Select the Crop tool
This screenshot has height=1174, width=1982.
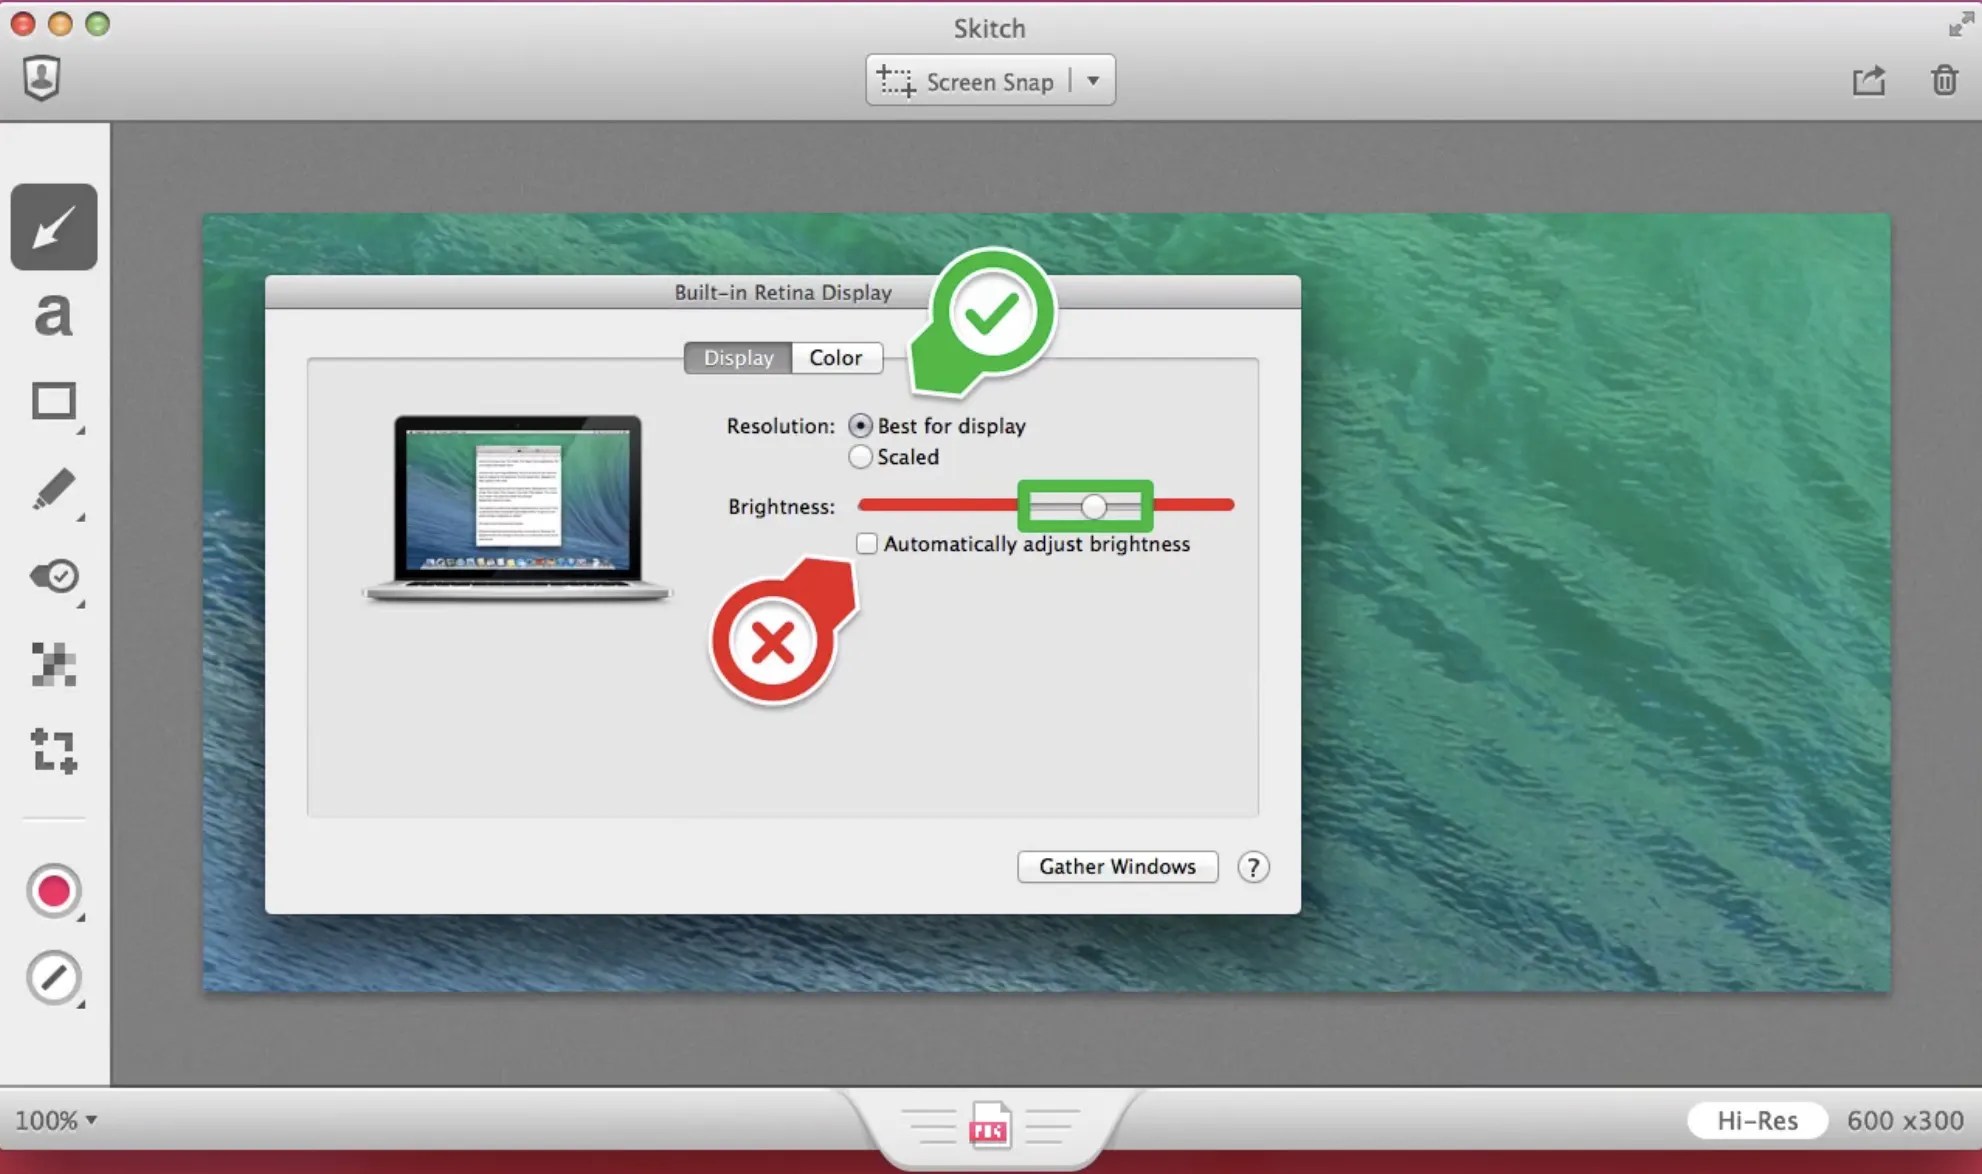tap(52, 751)
